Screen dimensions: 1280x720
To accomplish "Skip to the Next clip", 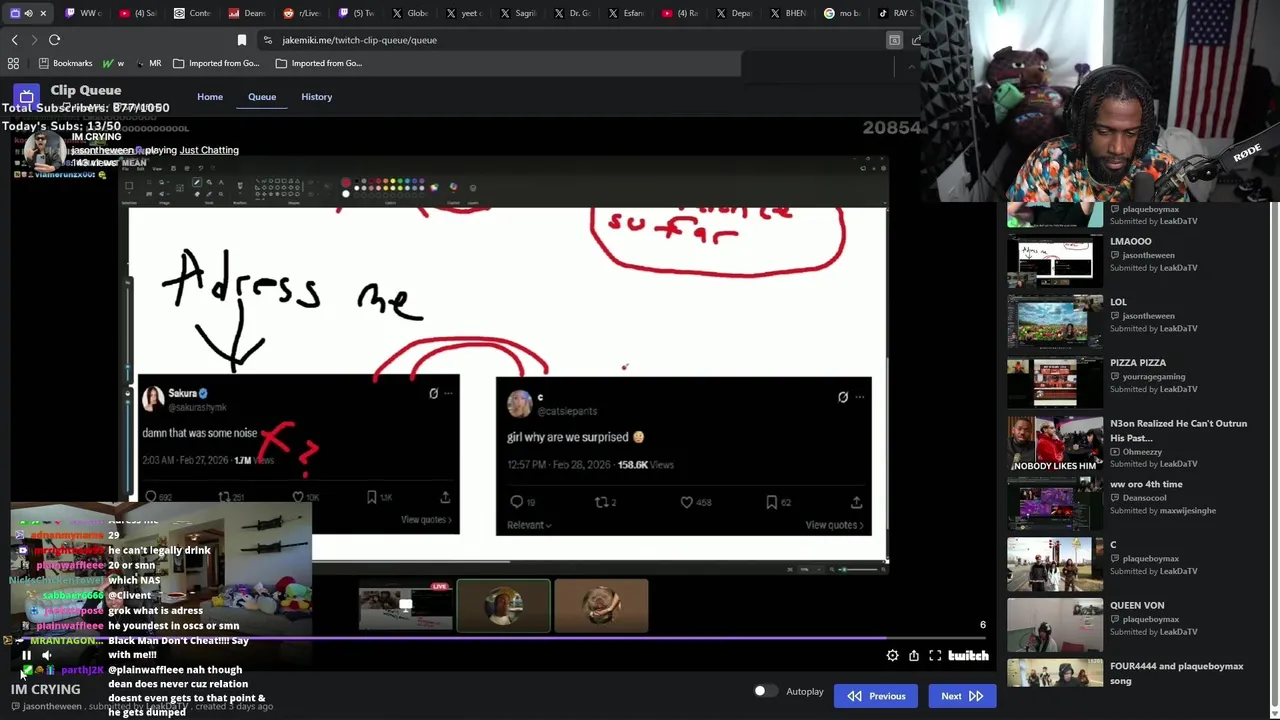I will [x=962, y=696].
